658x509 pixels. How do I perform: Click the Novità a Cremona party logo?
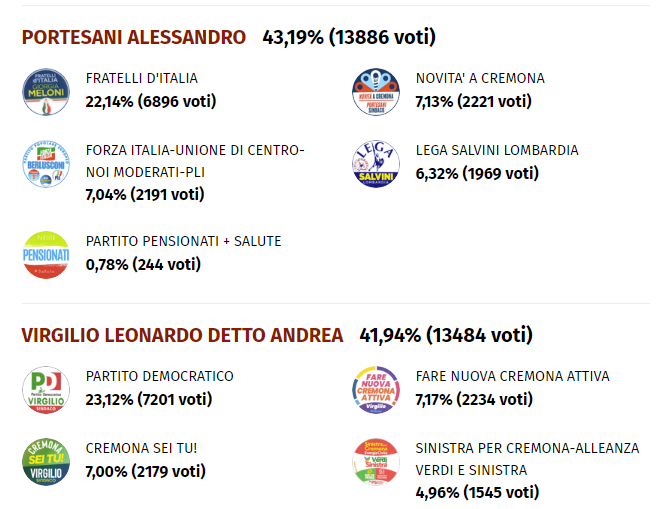pos(376,91)
